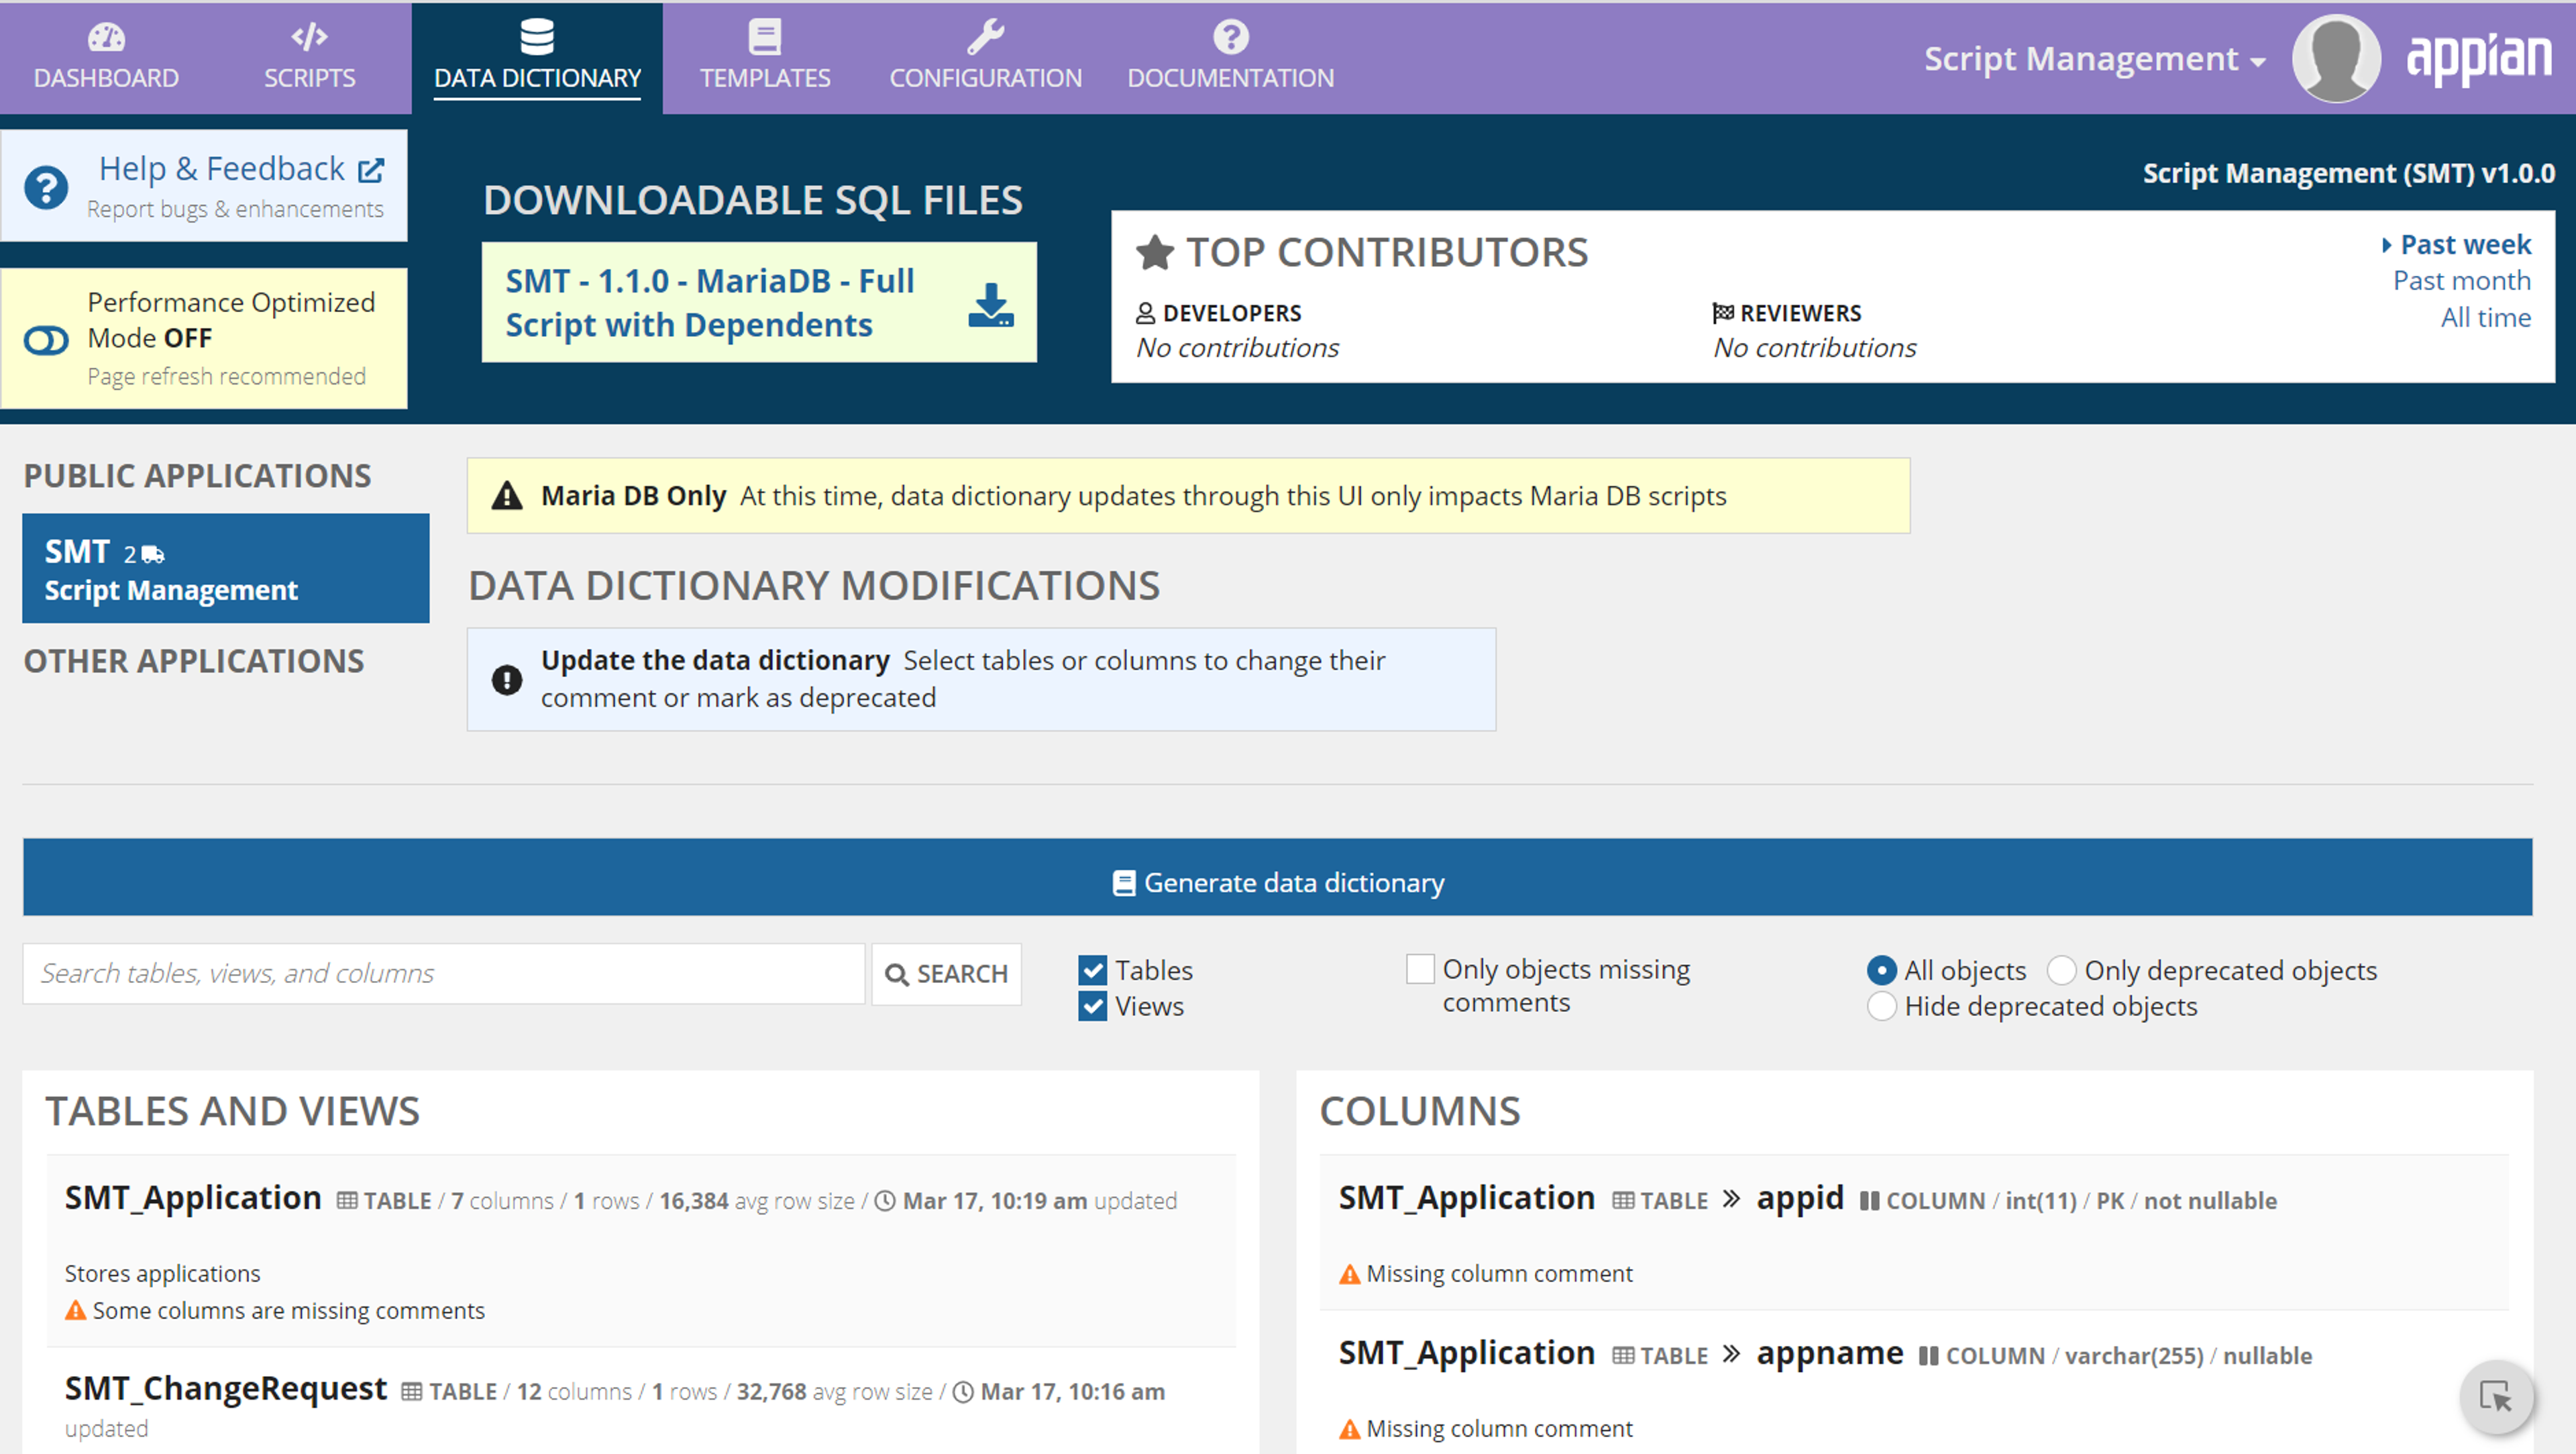This screenshot has height=1454, width=2576.
Task: Open the Dashboard gauge icon
Action: (x=106, y=37)
